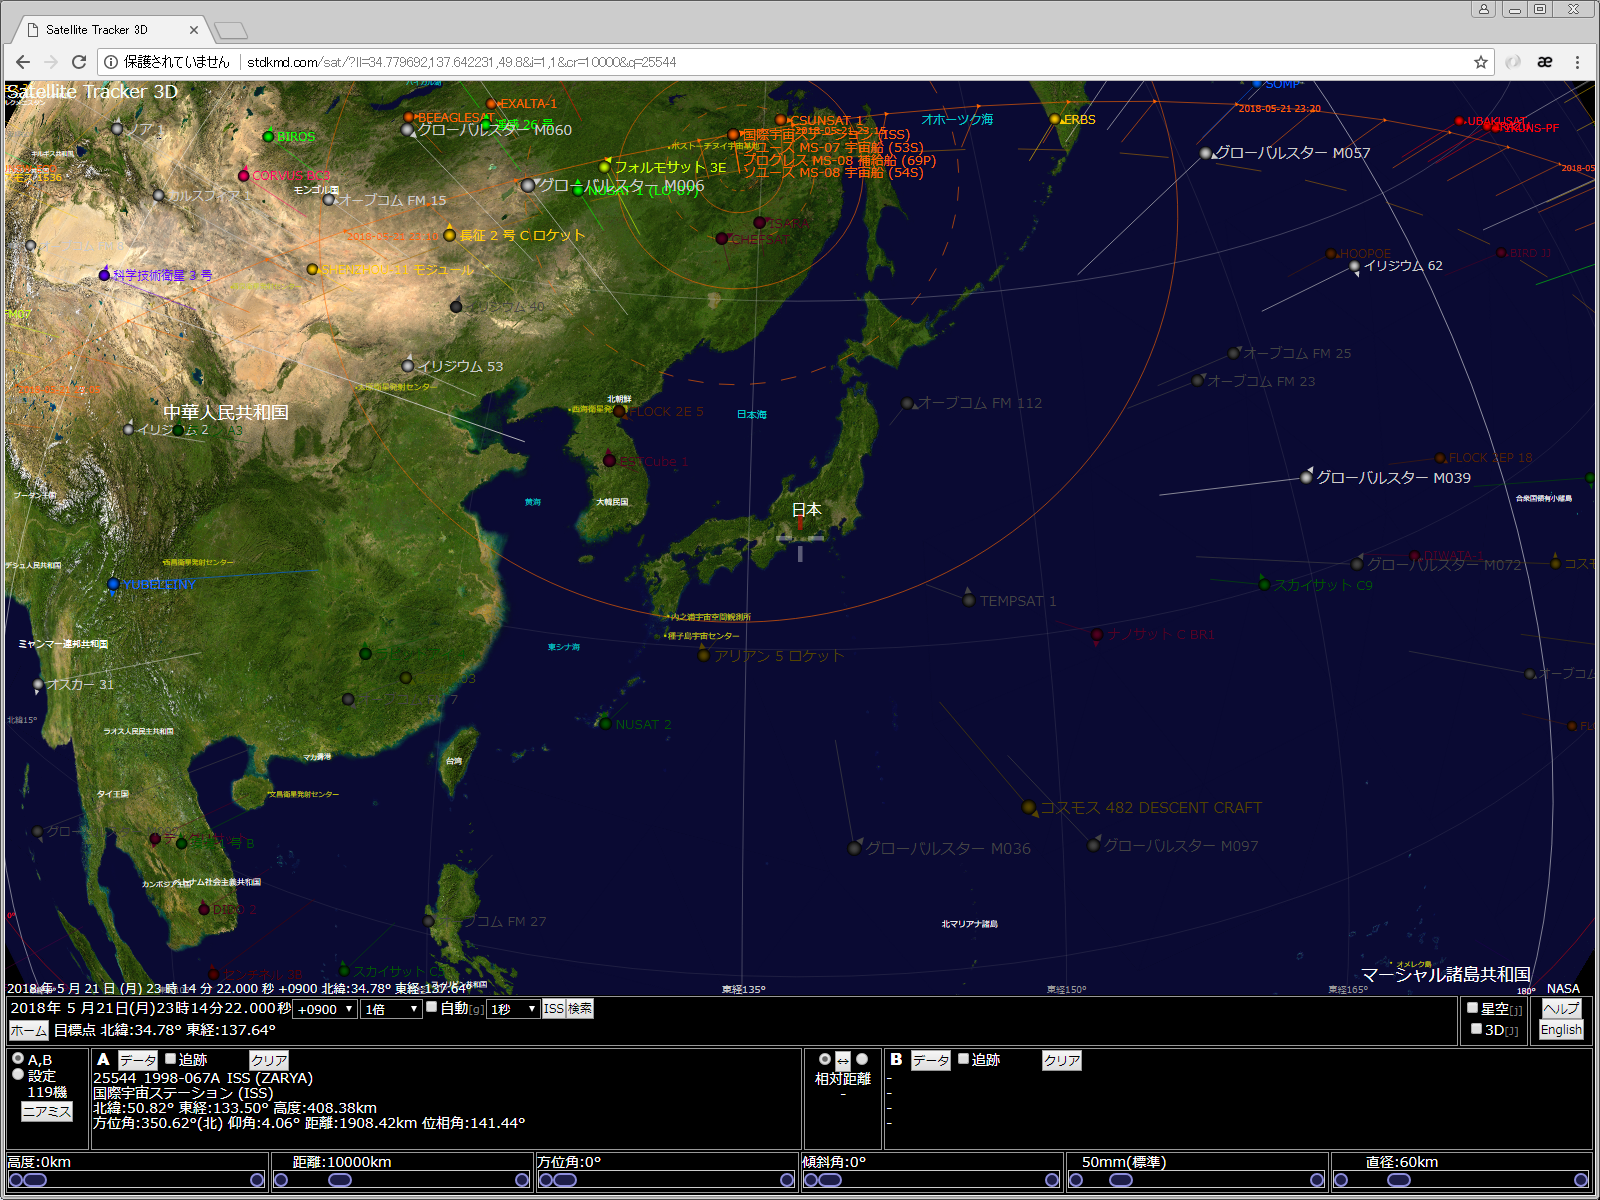The height and width of the screenshot is (1200, 1600).
Task: Select the イリジウム 62 satellite marker
Action: click(1355, 266)
